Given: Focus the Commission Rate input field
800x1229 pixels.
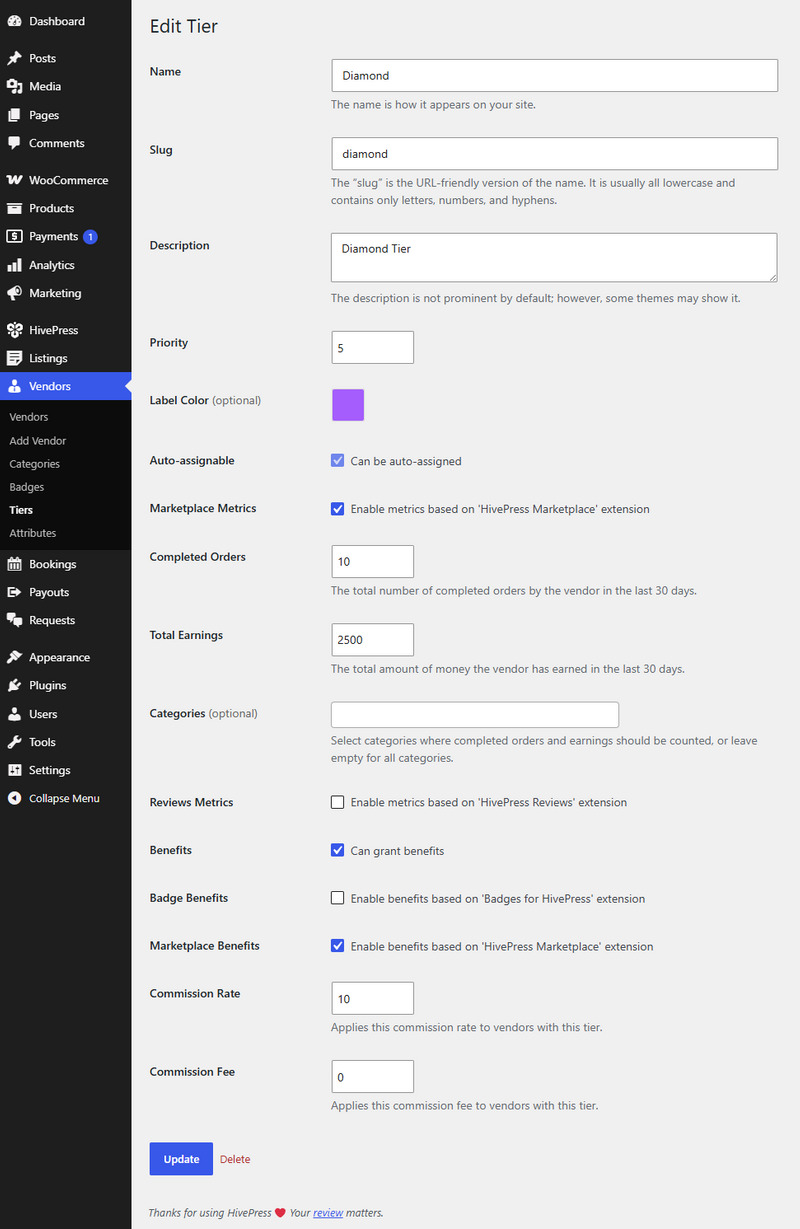Looking at the screenshot, I should [372, 998].
